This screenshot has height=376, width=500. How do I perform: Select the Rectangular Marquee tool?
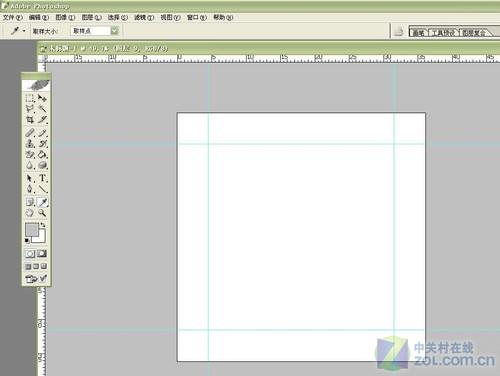pyautogui.click(x=30, y=98)
